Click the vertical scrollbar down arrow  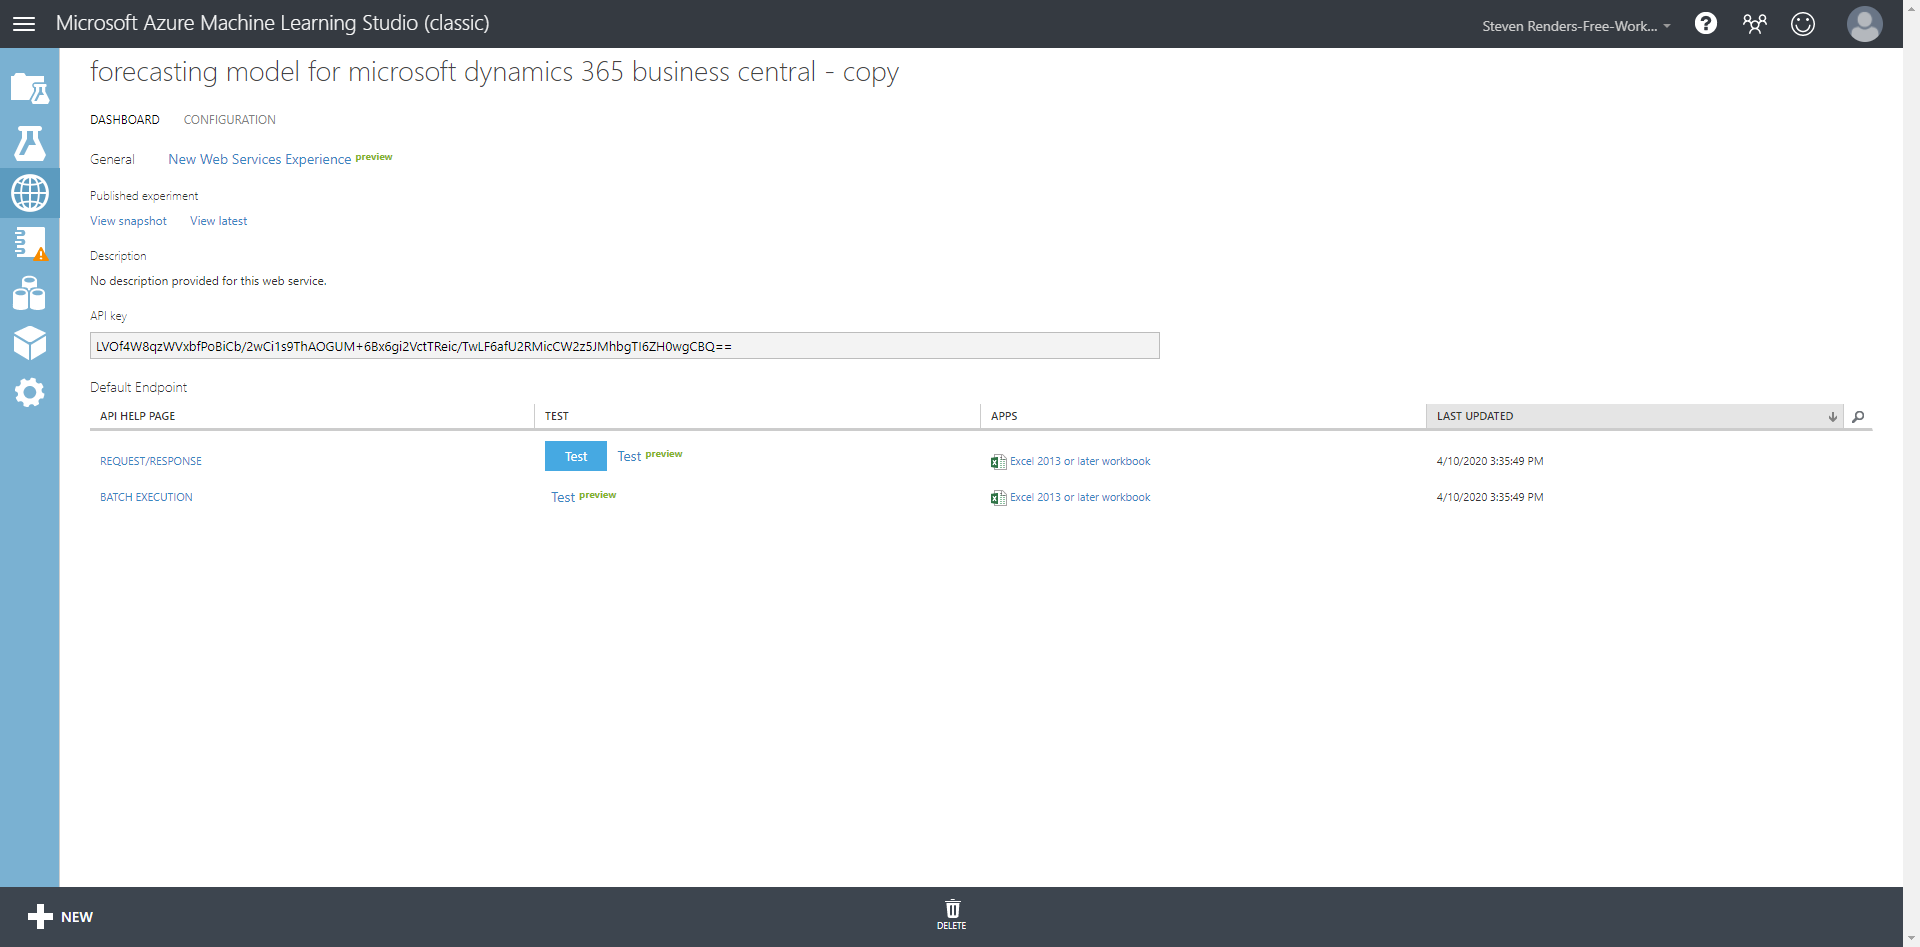tap(1911, 938)
